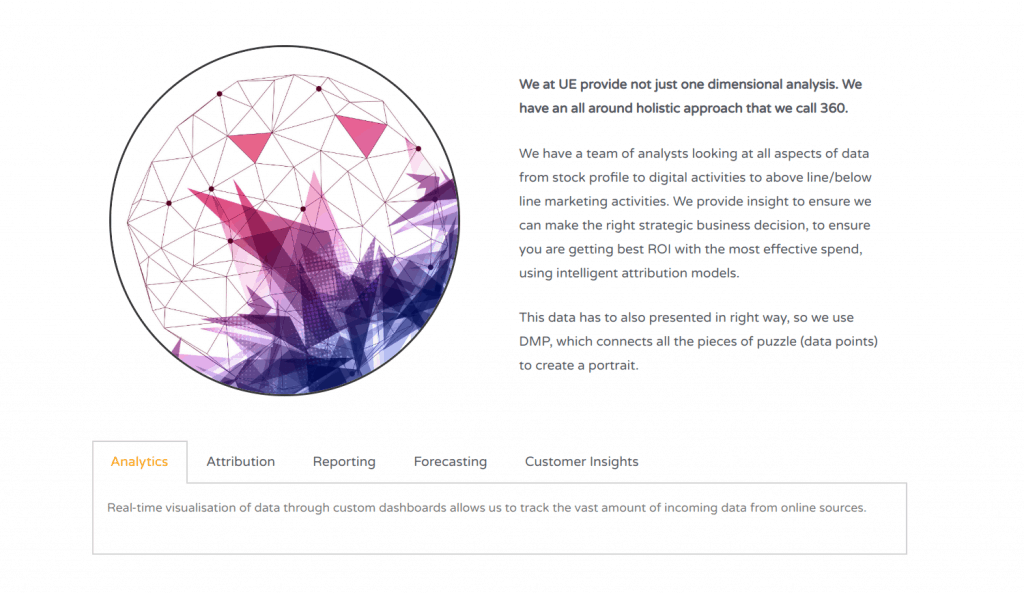
Task: Click the left pink triangle in globe graphic
Action: (249, 146)
